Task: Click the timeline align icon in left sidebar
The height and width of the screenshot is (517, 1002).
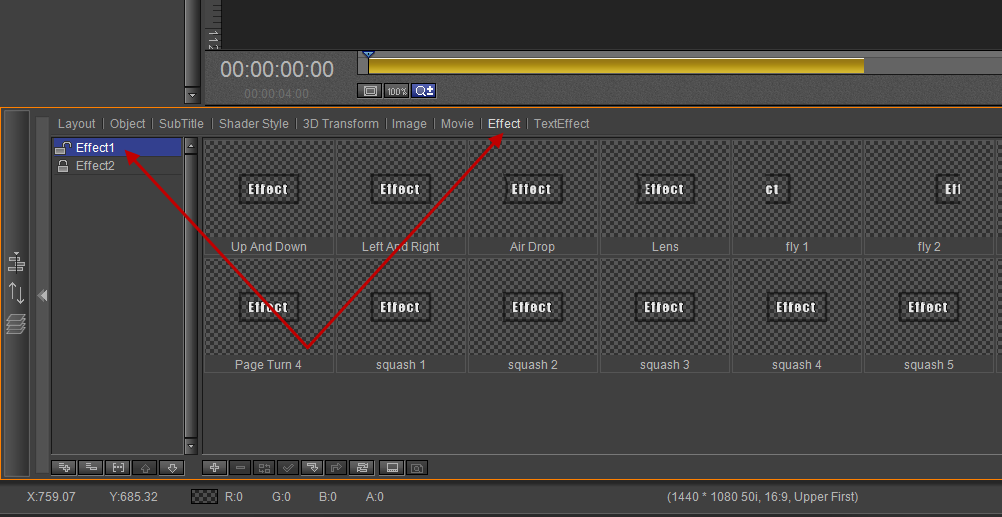Action: pyautogui.click(x=16, y=263)
